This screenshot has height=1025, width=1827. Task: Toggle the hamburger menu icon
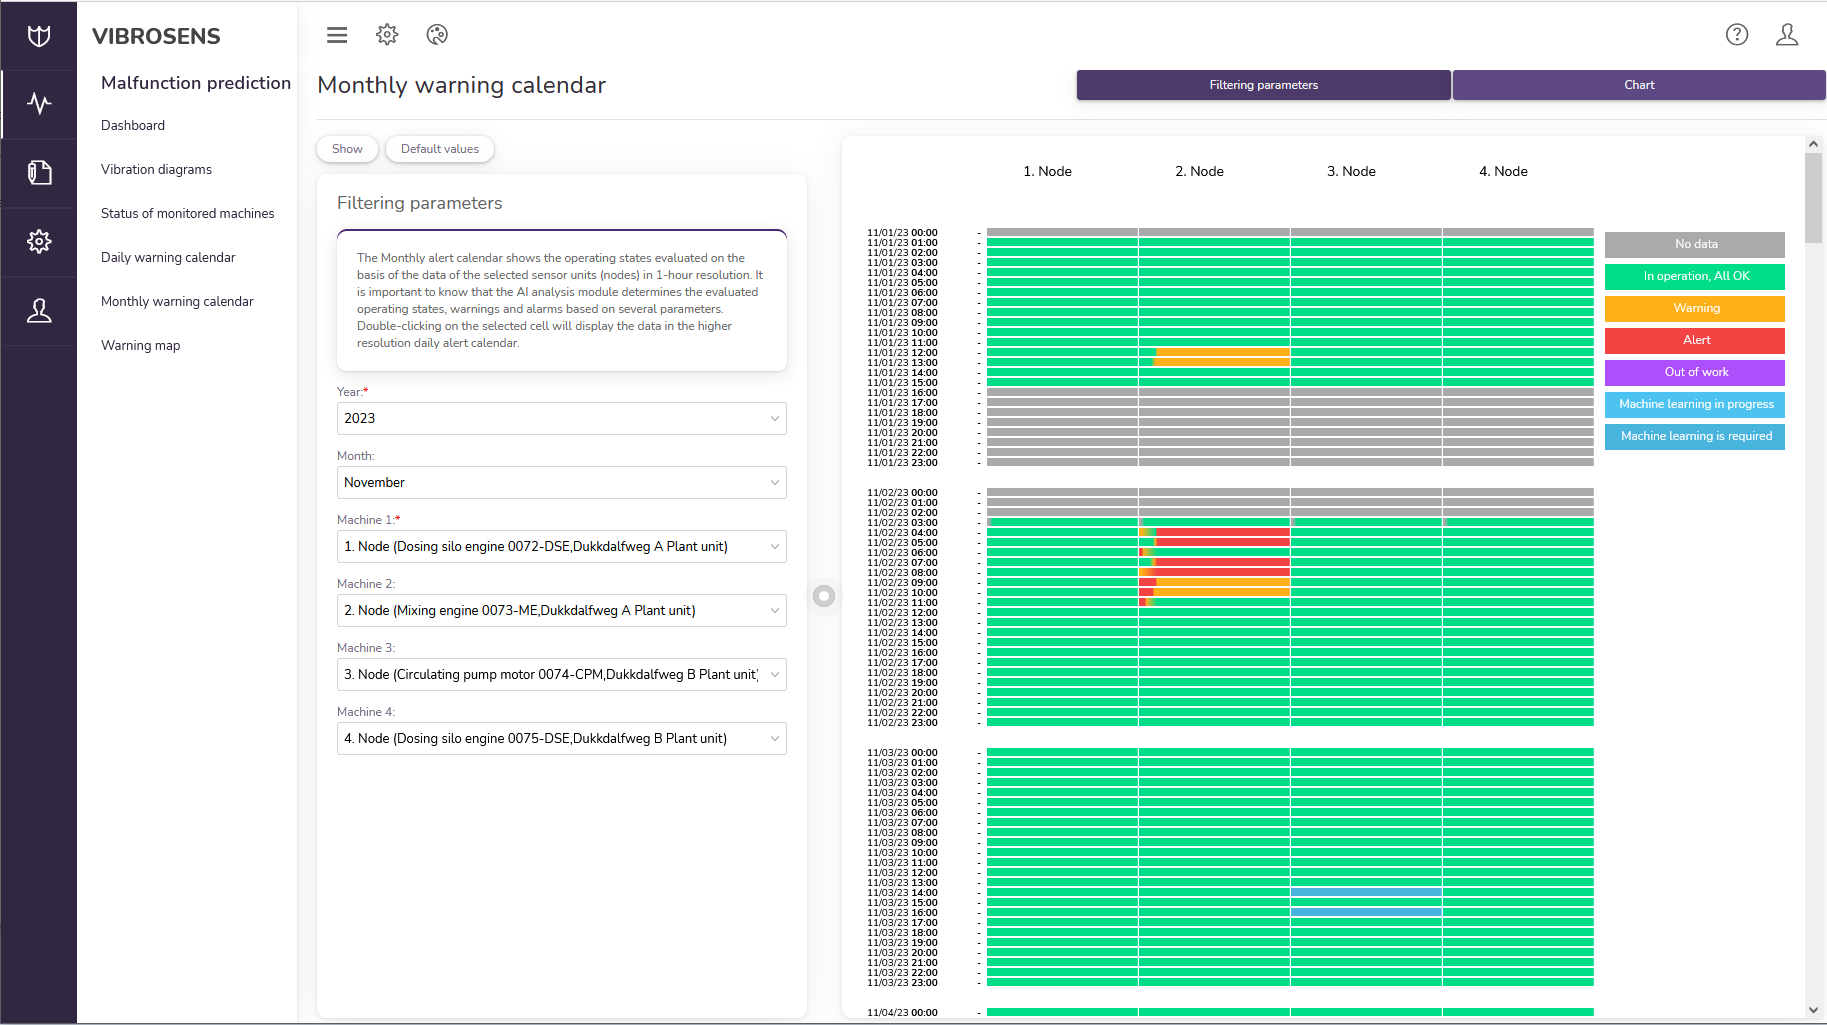[x=337, y=35]
